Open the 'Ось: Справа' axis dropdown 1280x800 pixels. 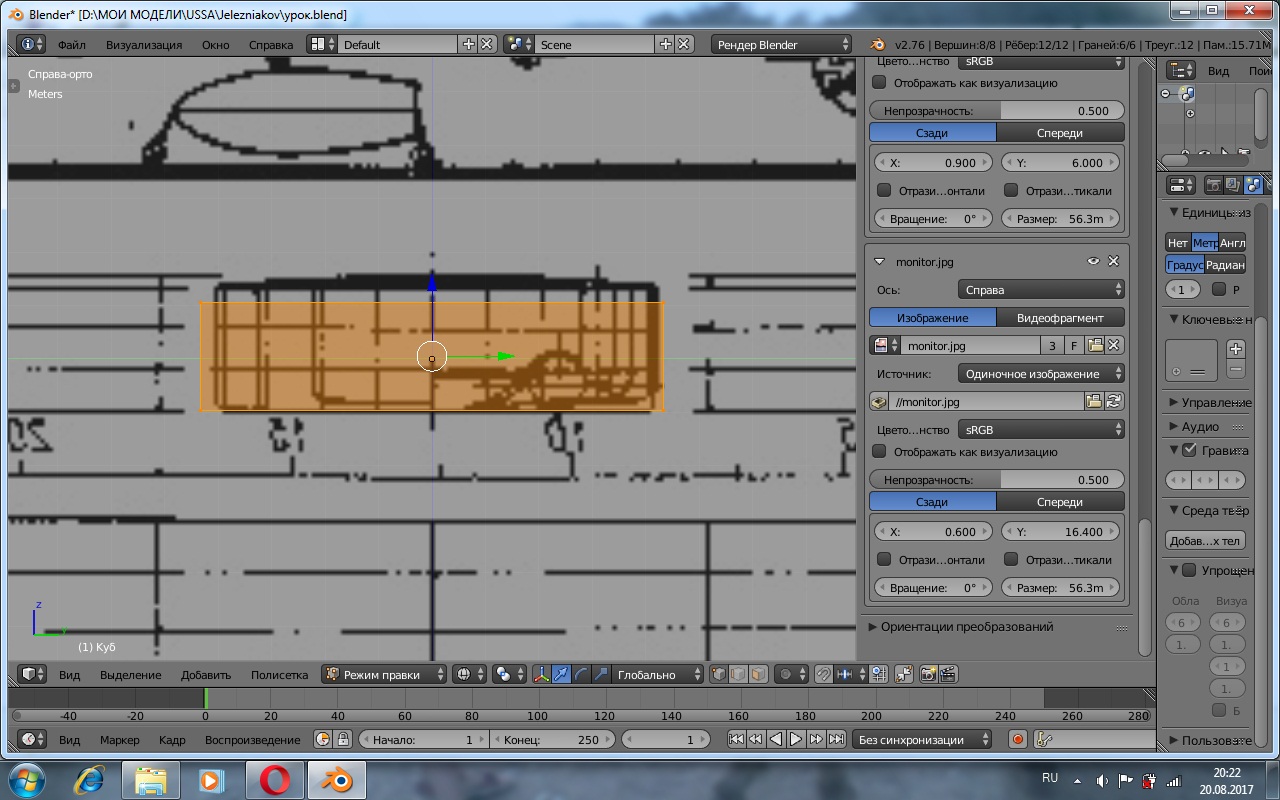[x=1040, y=290]
